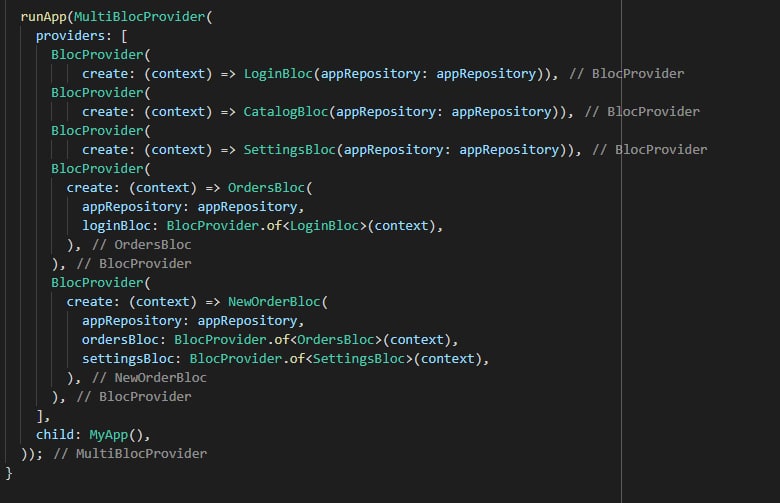Click BlocProvider( line above OrdersBloc create

[100, 169]
